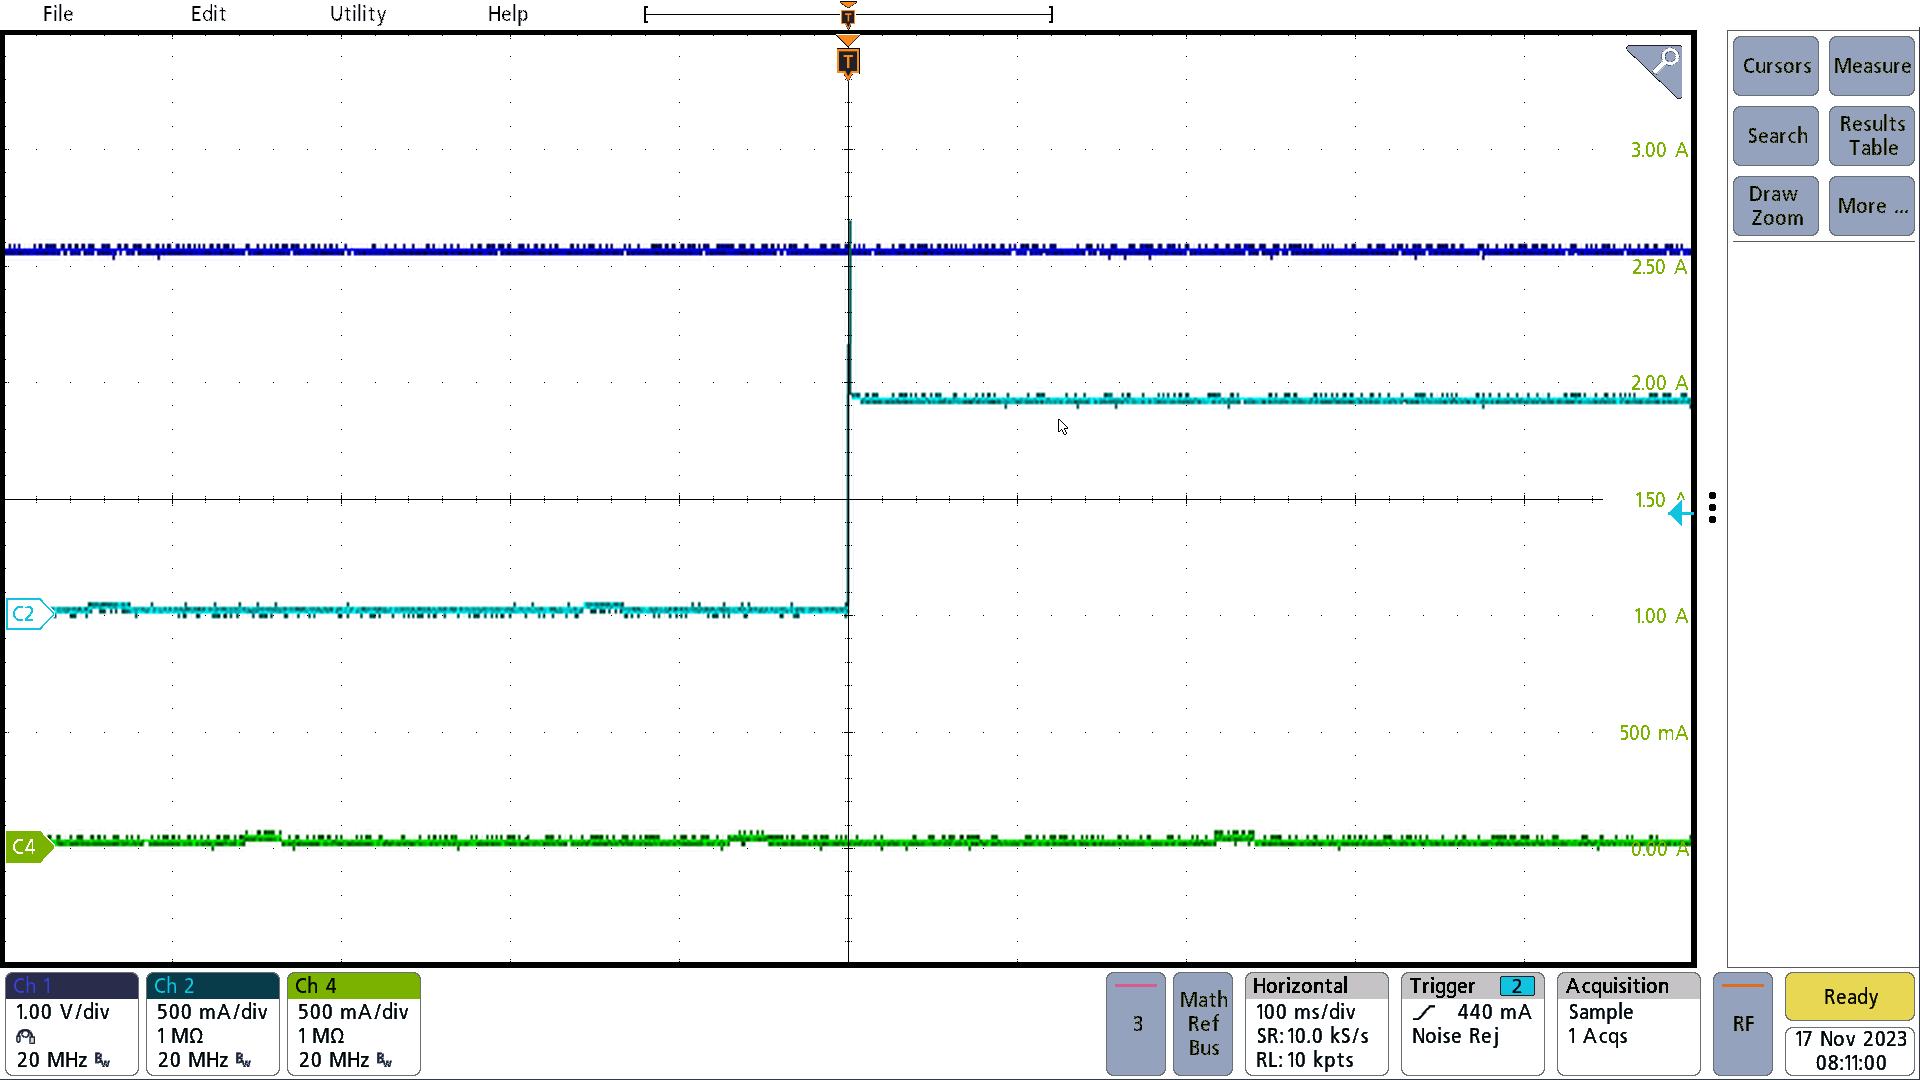The height and width of the screenshot is (1080, 1920).
Task: Click the 3.00 A scale label
Action: tap(1659, 150)
